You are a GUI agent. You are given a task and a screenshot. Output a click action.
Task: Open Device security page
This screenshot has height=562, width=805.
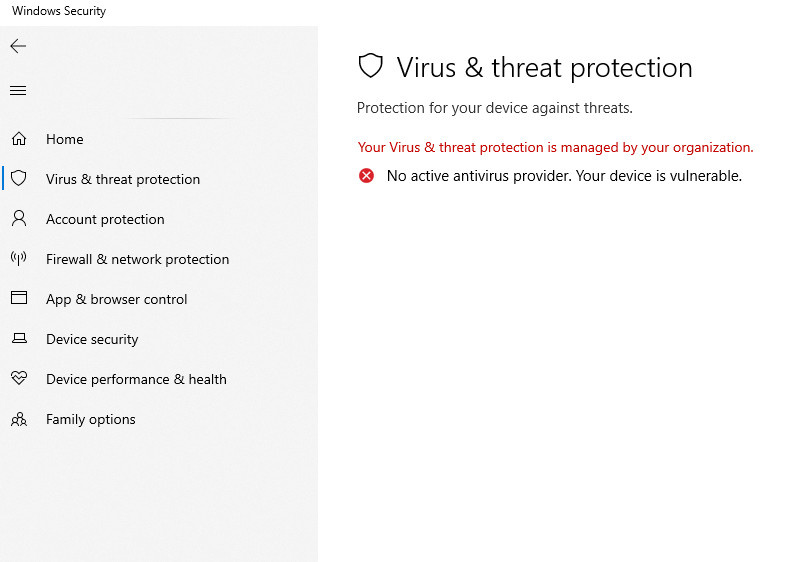point(92,339)
